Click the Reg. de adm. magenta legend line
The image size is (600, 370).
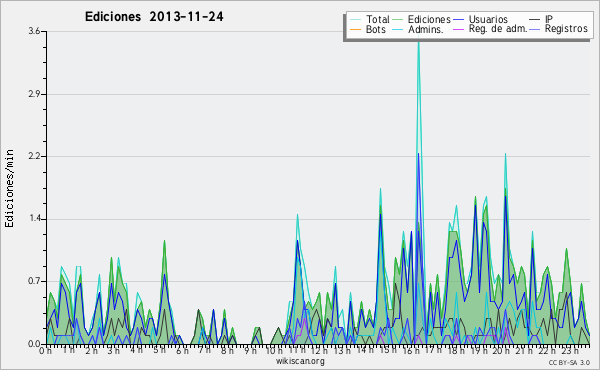point(458,29)
